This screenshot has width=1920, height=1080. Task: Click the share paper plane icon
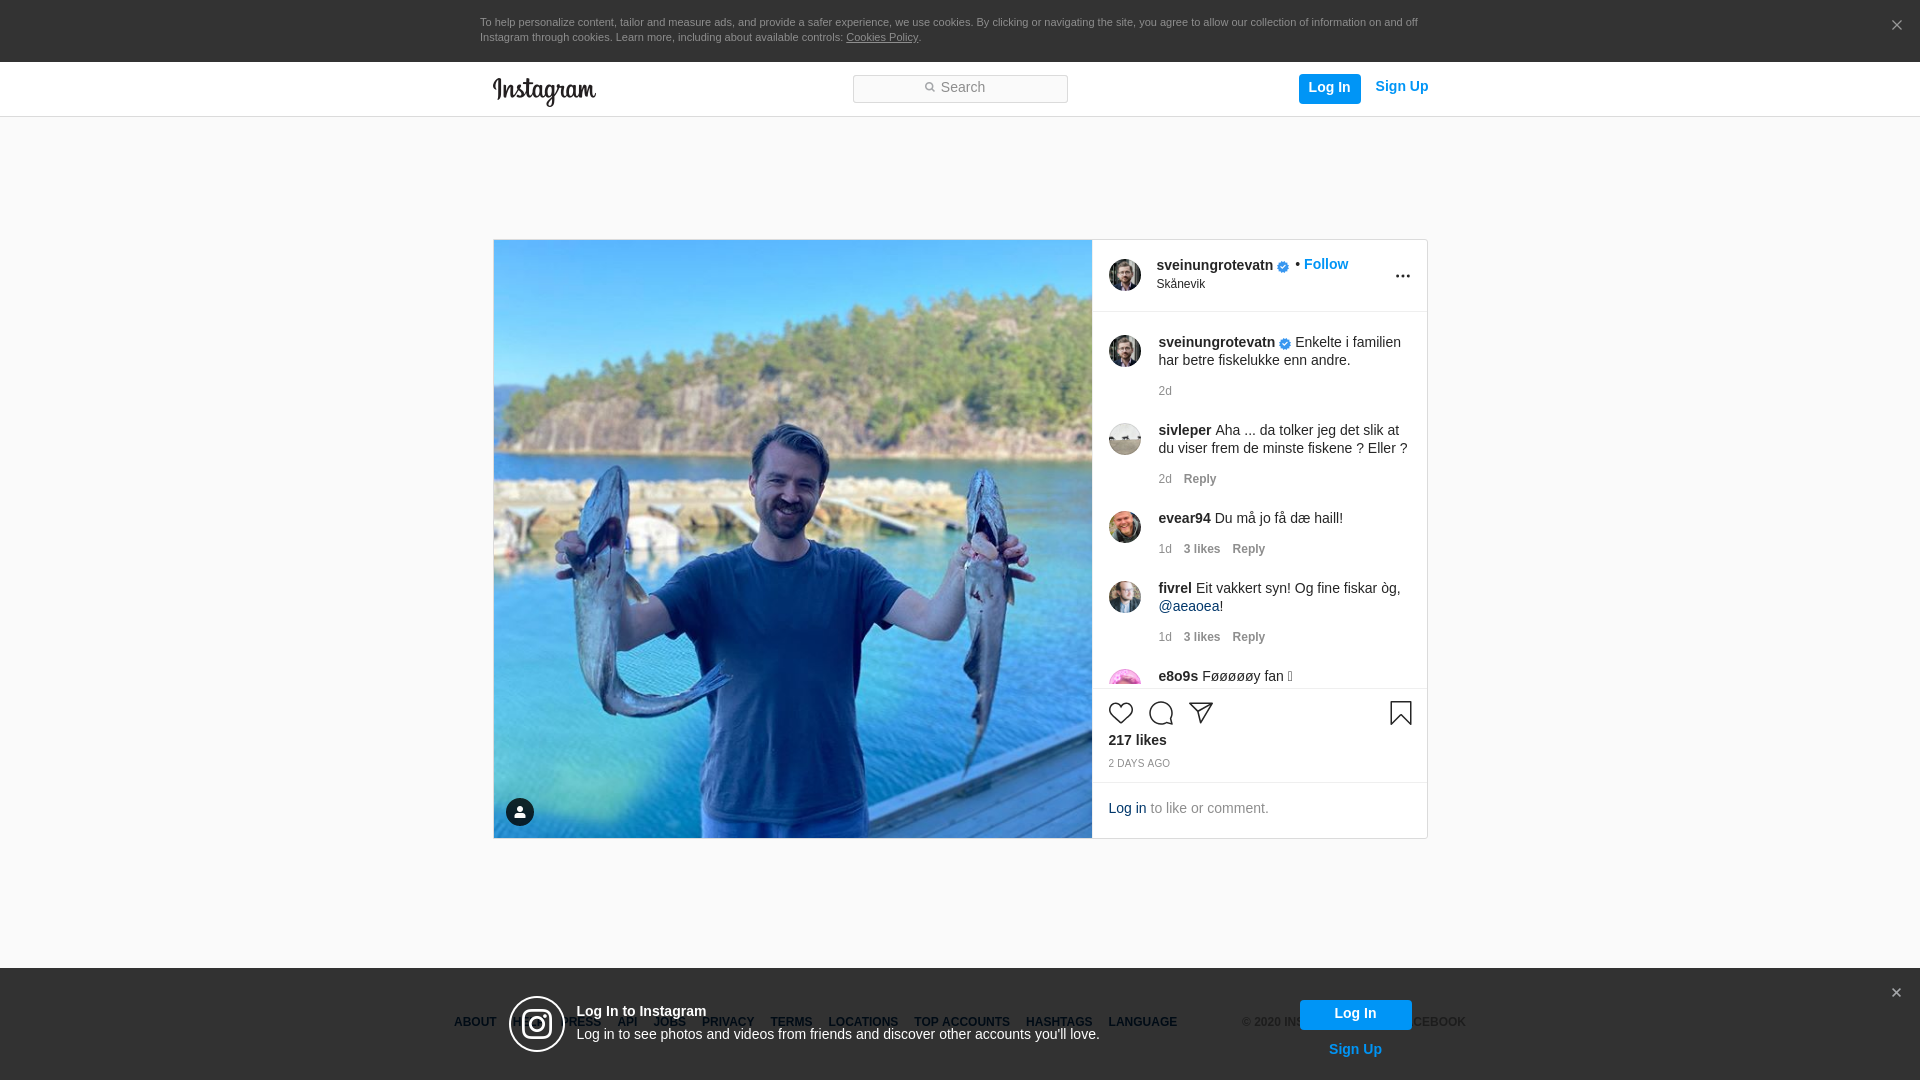tap(1201, 713)
